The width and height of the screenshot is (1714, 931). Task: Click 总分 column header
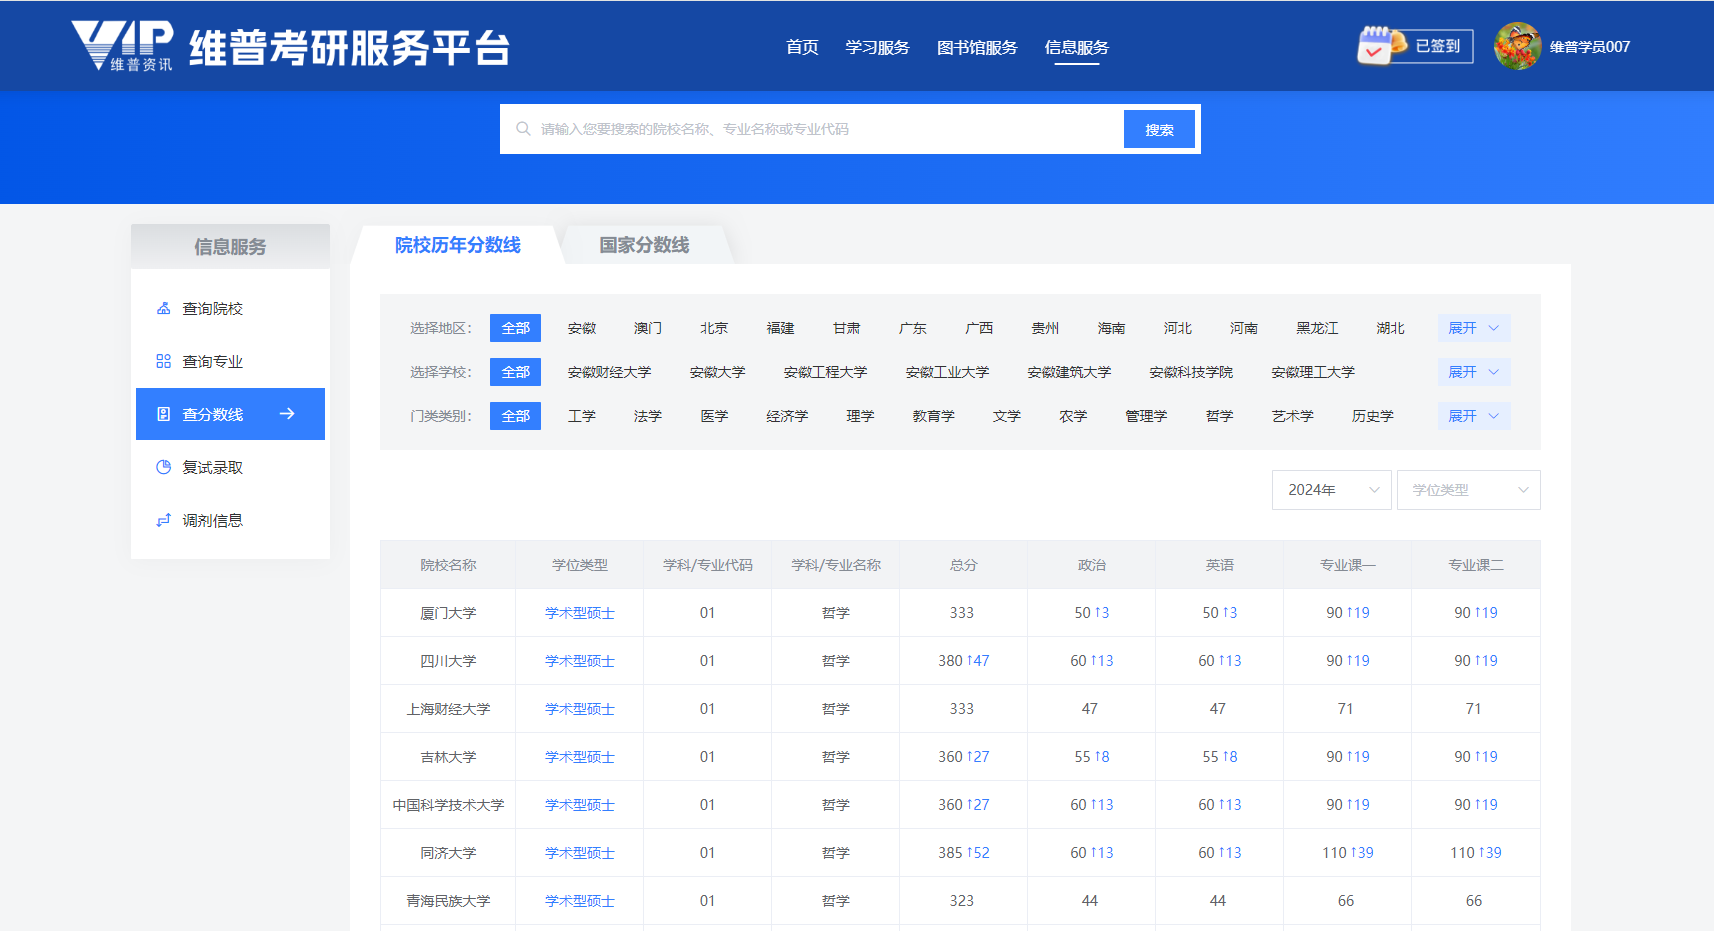pos(963,565)
